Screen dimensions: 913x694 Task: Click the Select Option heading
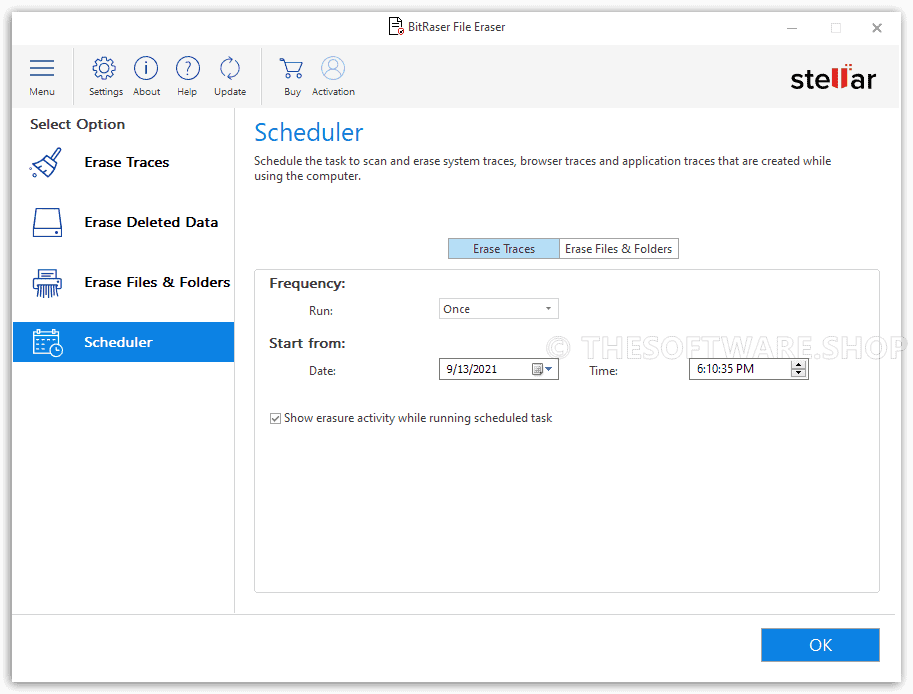click(77, 125)
